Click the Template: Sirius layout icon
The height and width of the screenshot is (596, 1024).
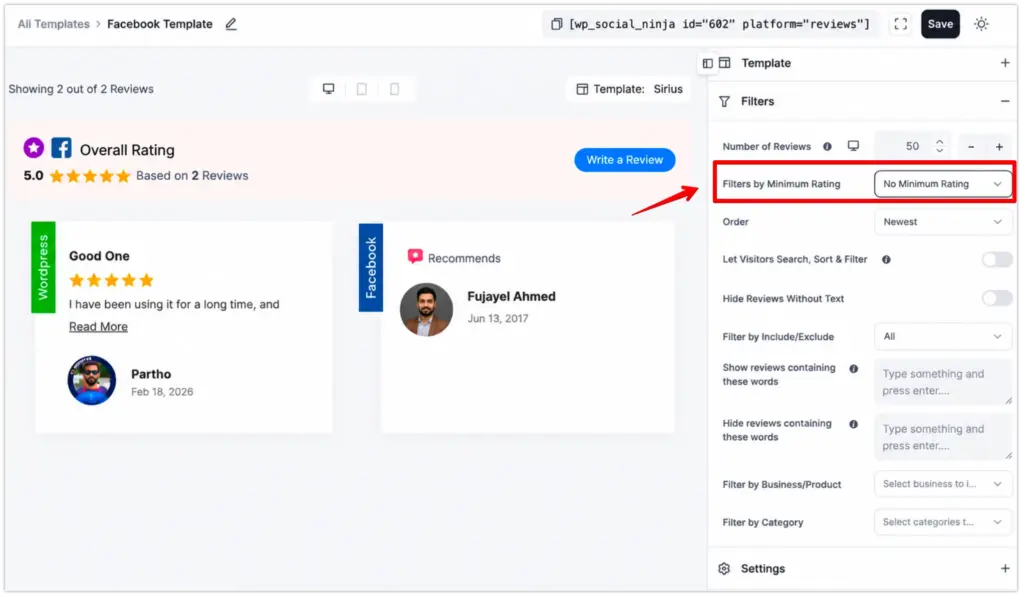point(583,89)
